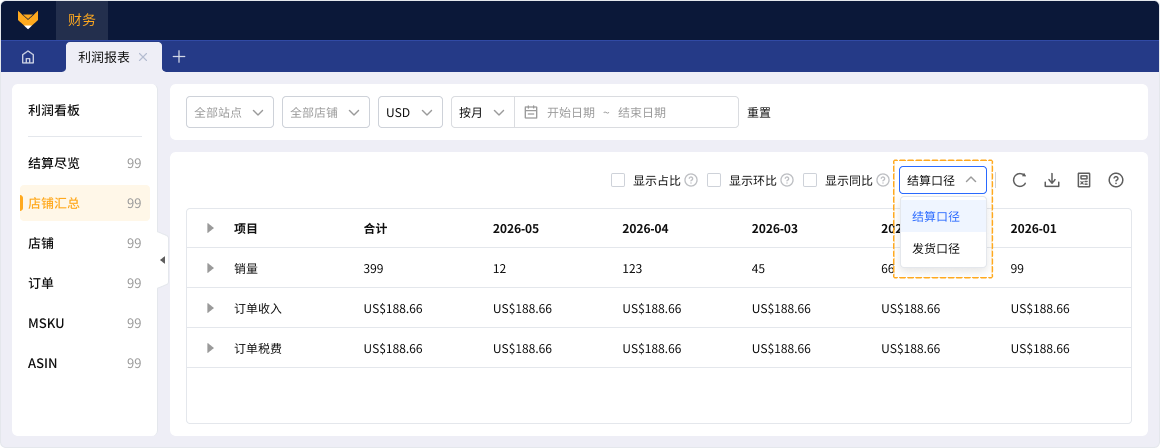Click help icon next to 显示占比

click(691, 180)
